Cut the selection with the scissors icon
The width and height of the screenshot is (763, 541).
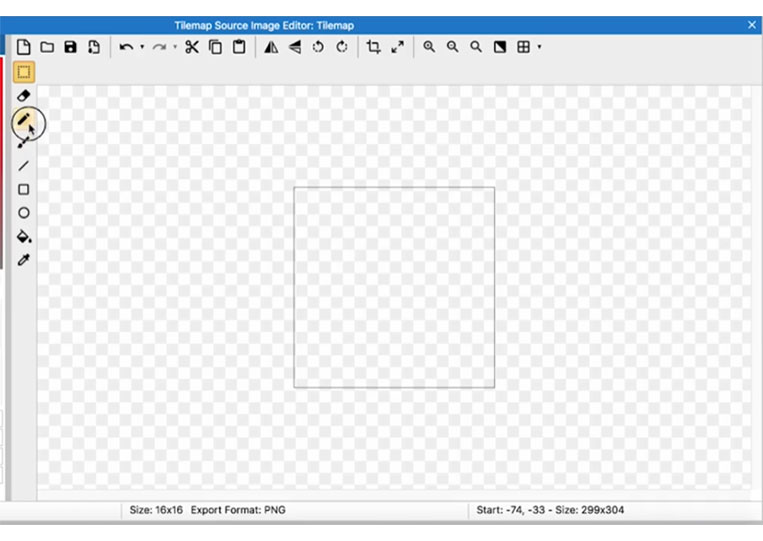(192, 47)
